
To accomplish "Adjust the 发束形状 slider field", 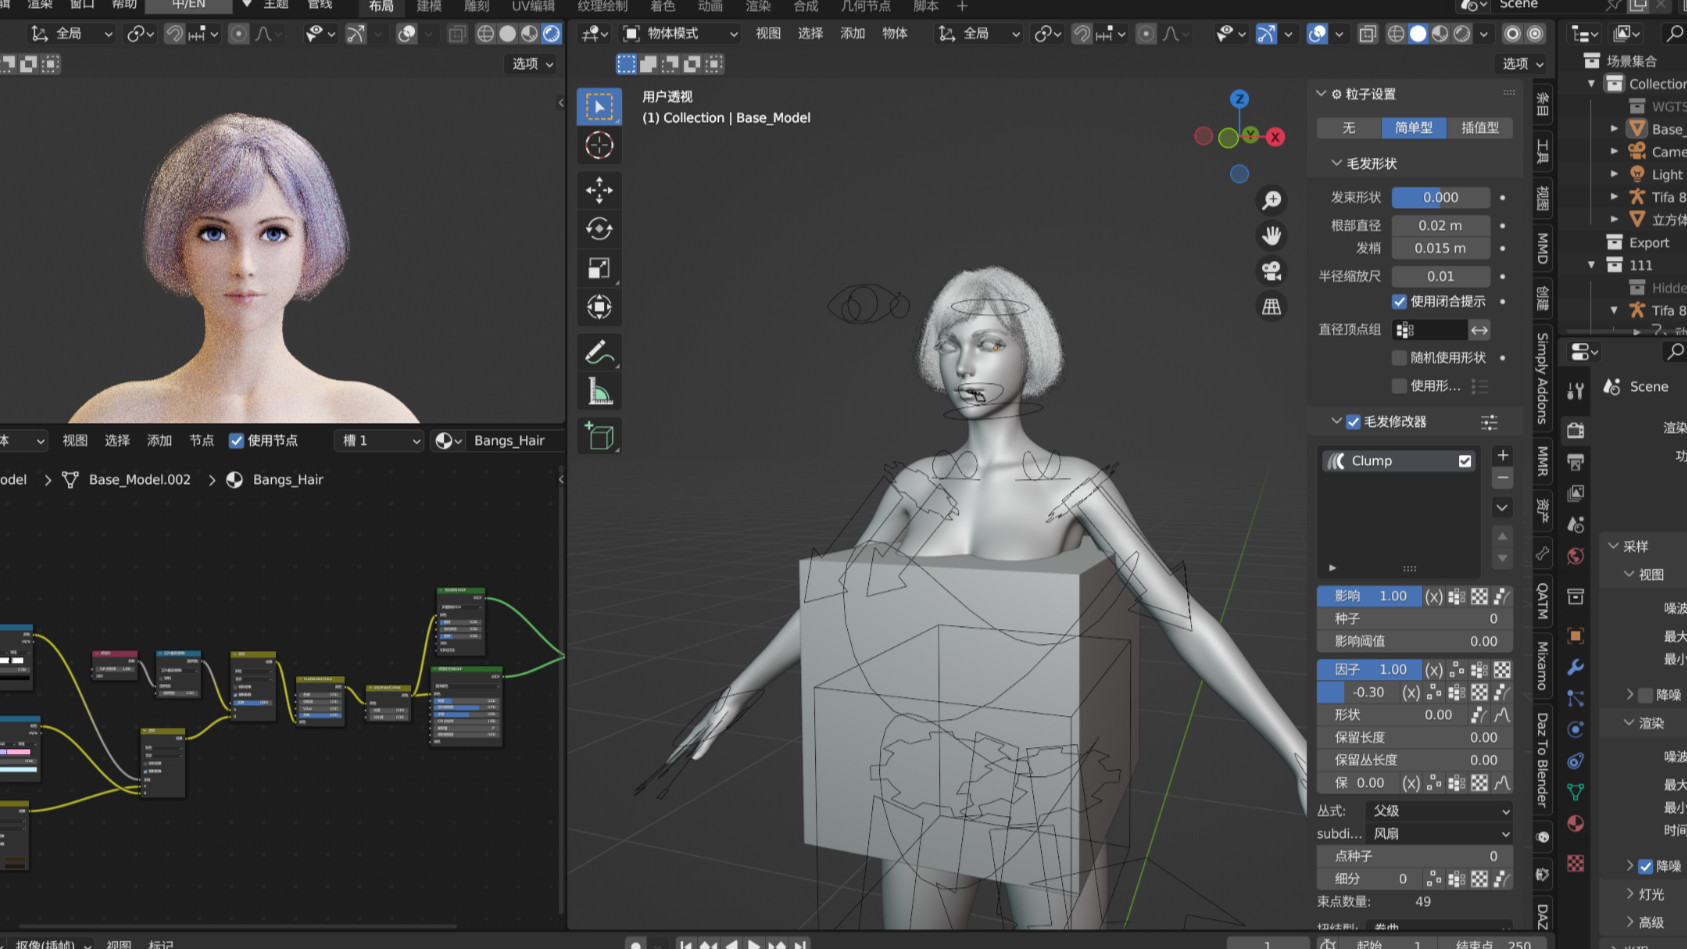I will [x=1440, y=198].
